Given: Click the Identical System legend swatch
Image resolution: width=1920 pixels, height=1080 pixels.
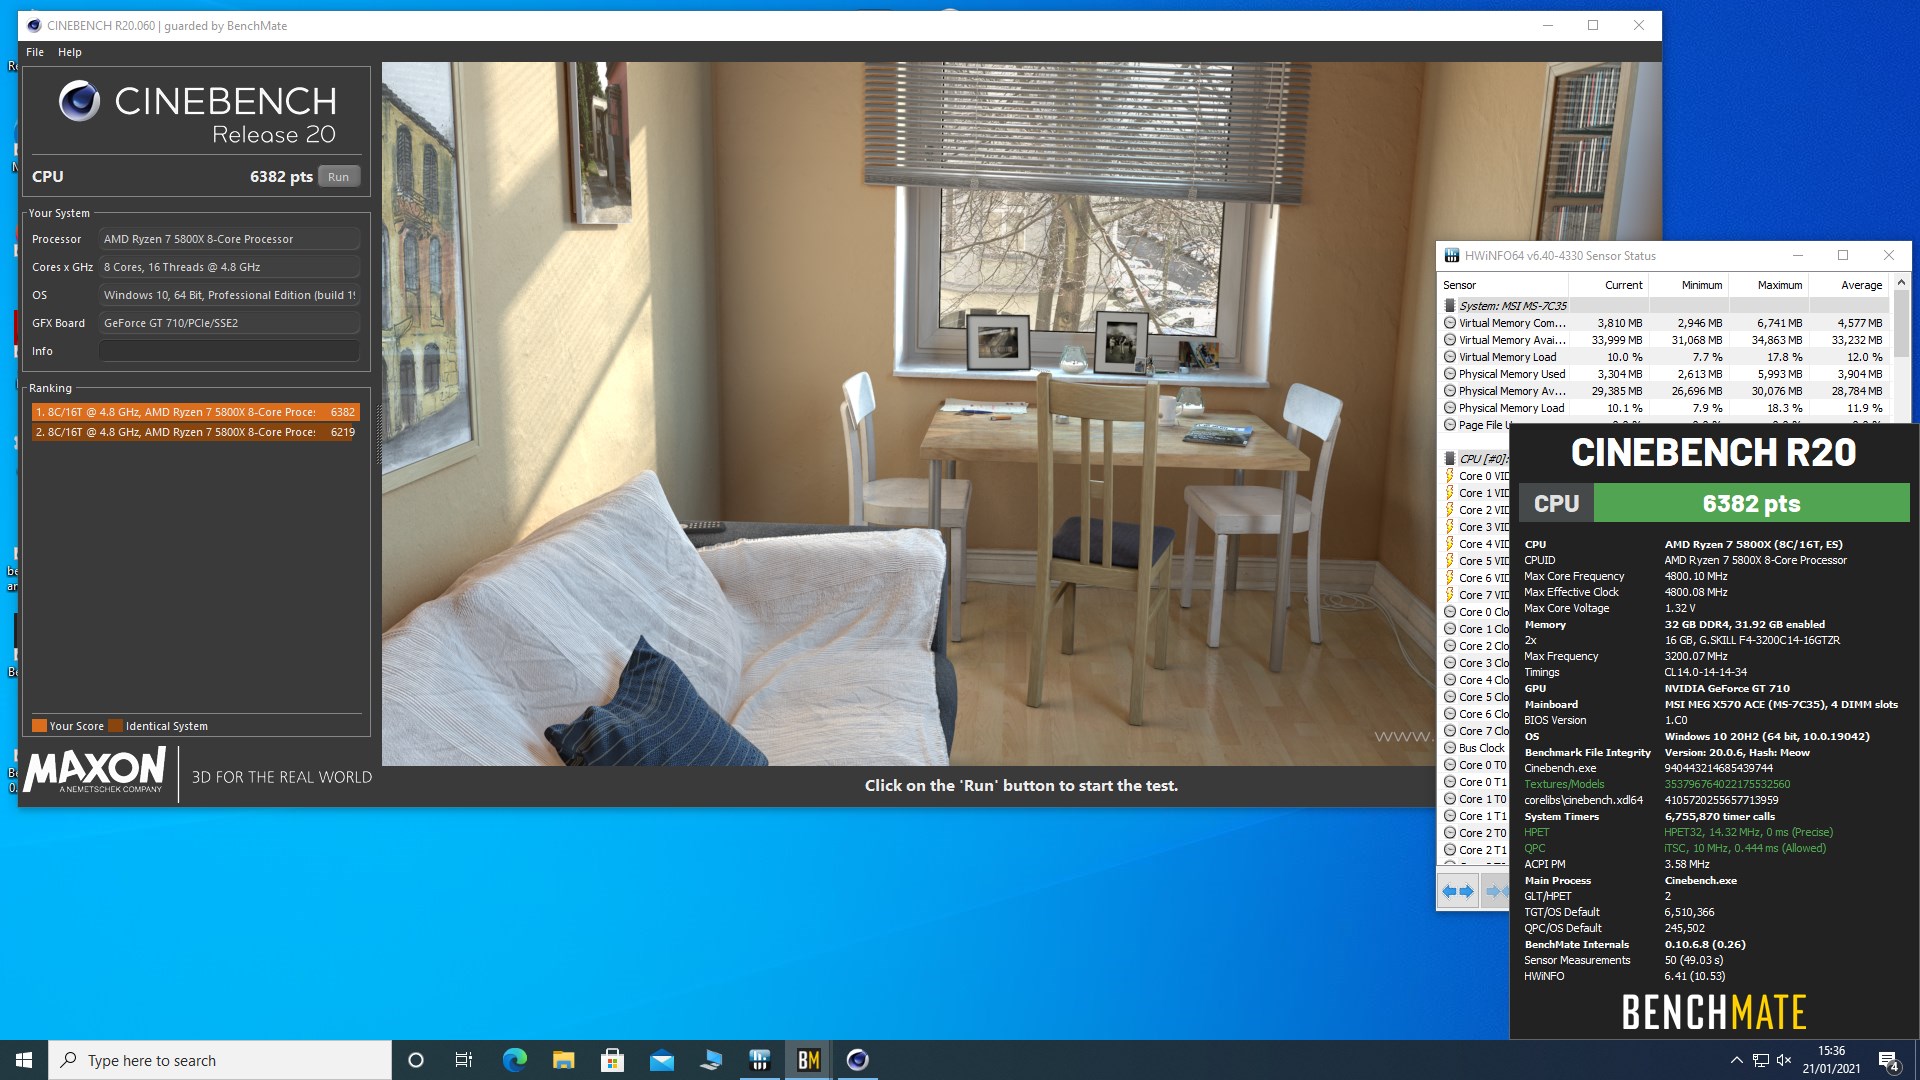Looking at the screenshot, I should (x=115, y=726).
